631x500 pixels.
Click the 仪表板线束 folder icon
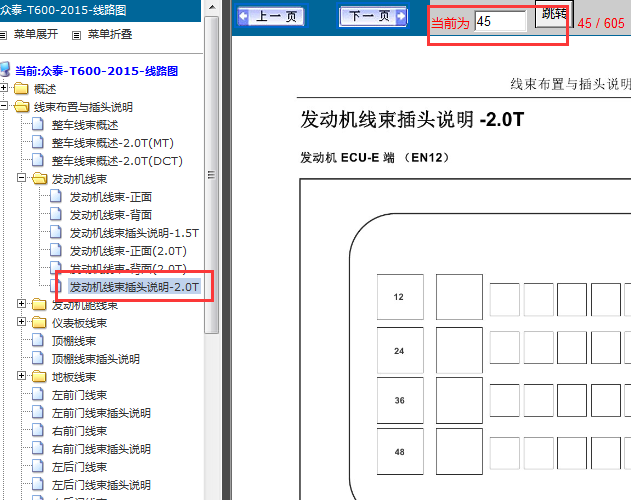click(39, 322)
